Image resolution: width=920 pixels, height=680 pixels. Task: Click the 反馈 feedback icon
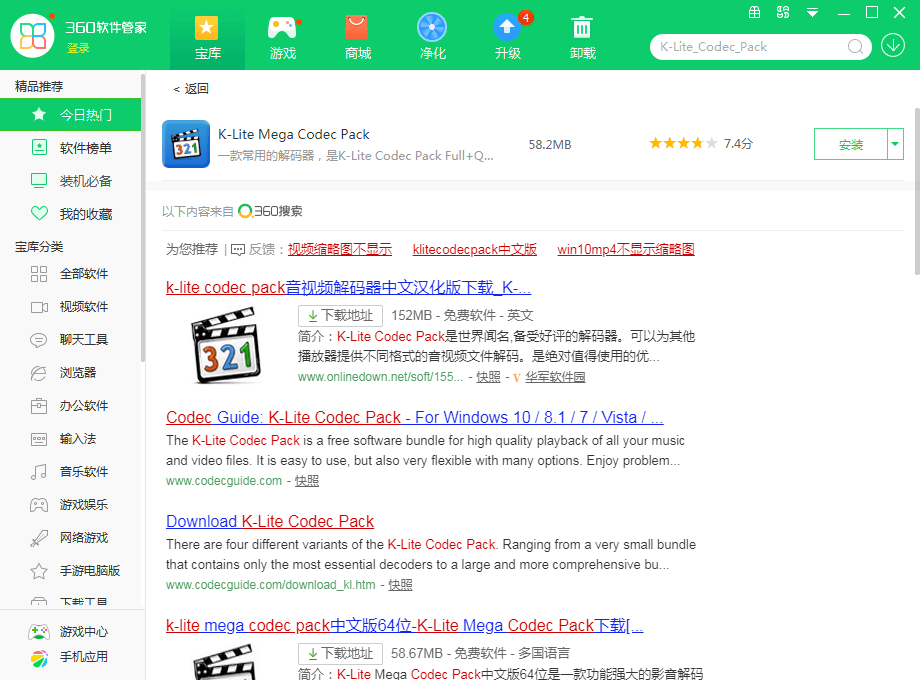pos(238,250)
